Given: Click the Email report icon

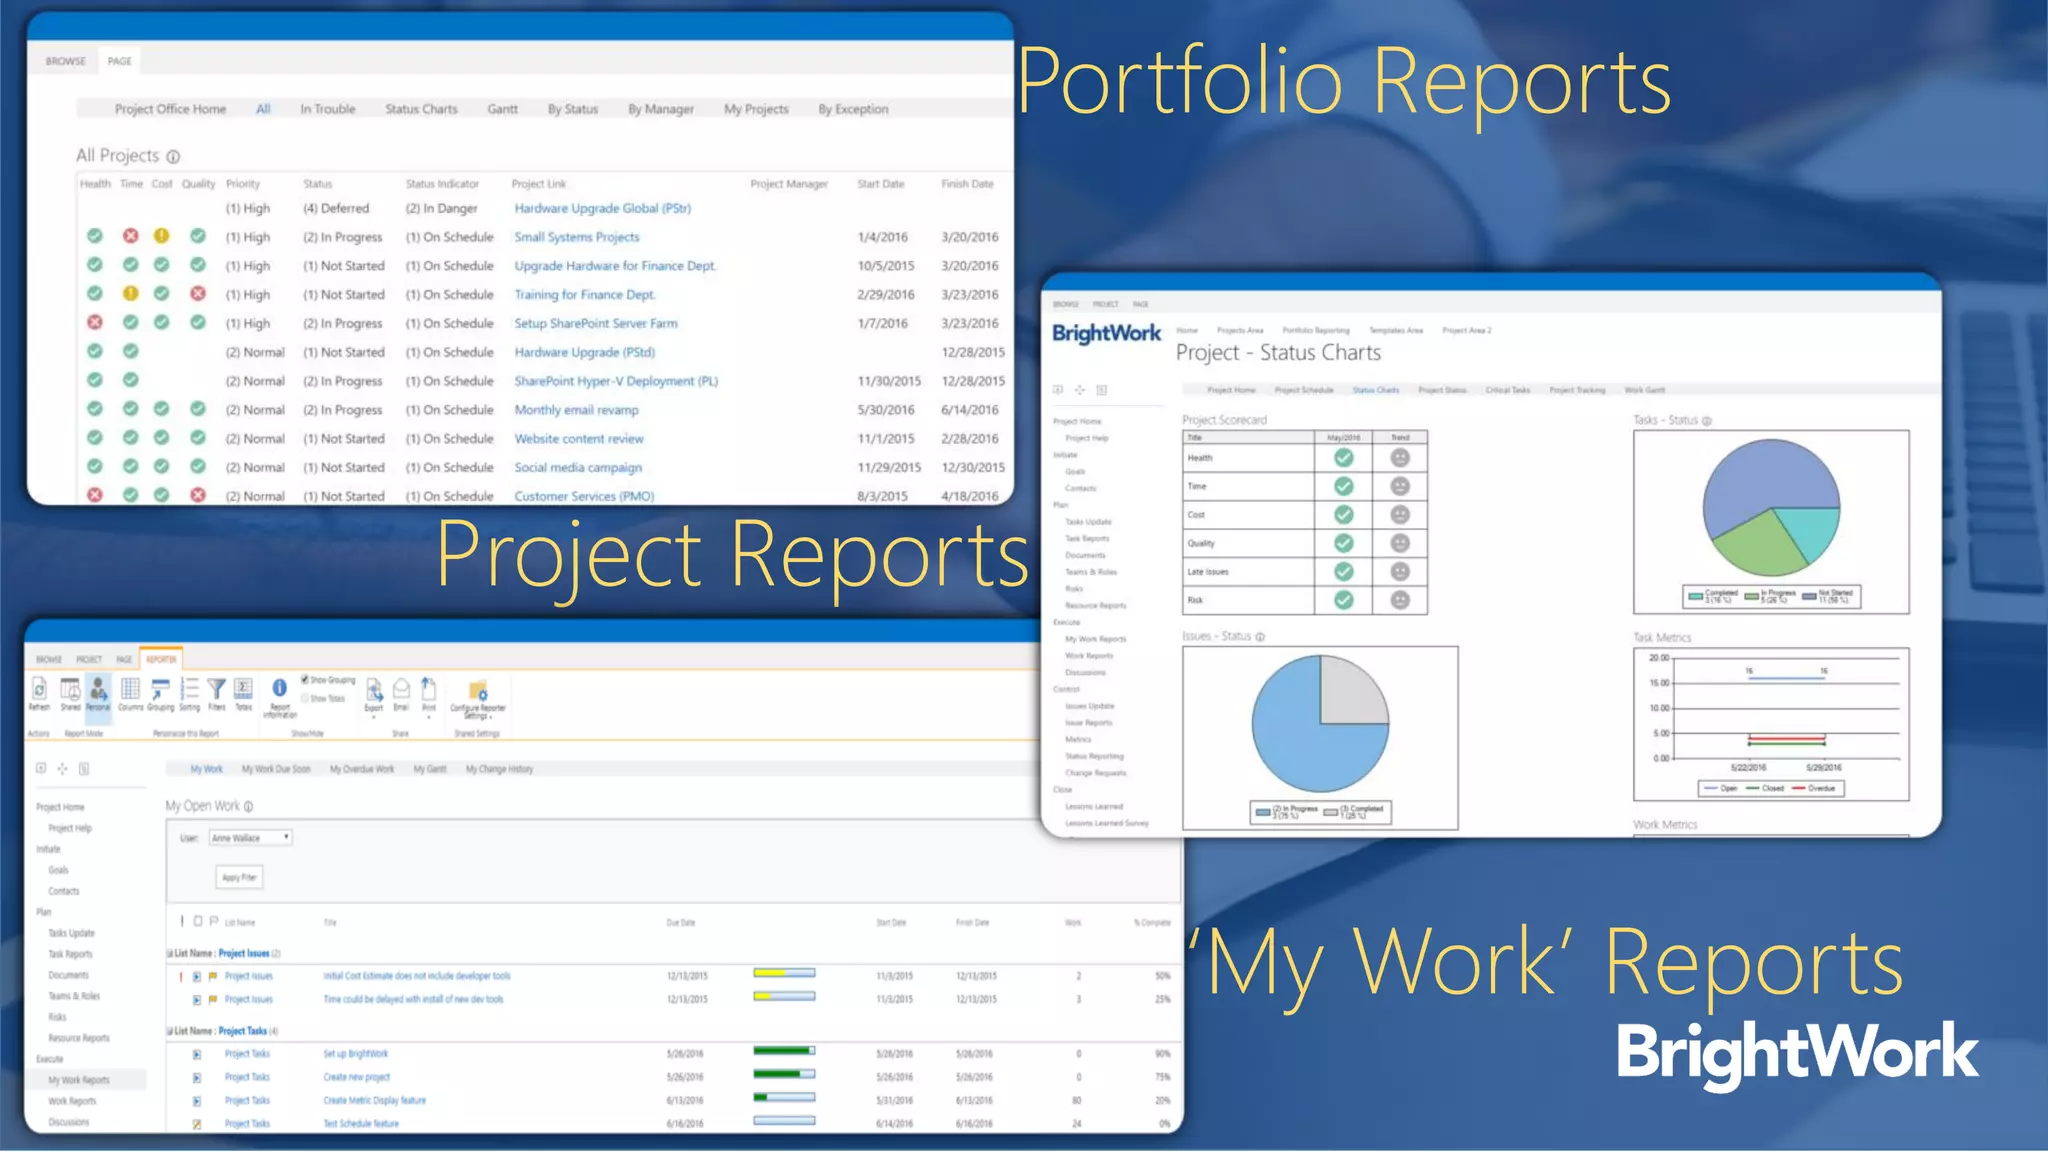Looking at the screenshot, I should point(401,689).
